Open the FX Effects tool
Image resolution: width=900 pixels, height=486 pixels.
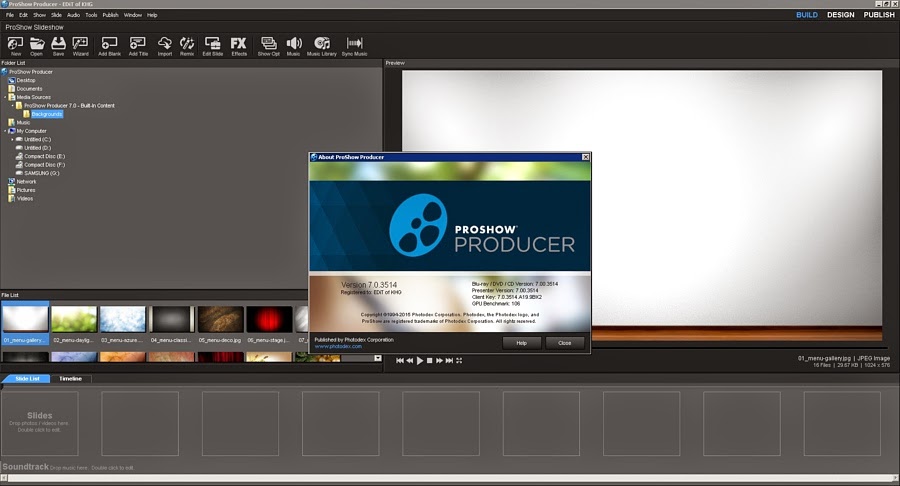[x=239, y=46]
